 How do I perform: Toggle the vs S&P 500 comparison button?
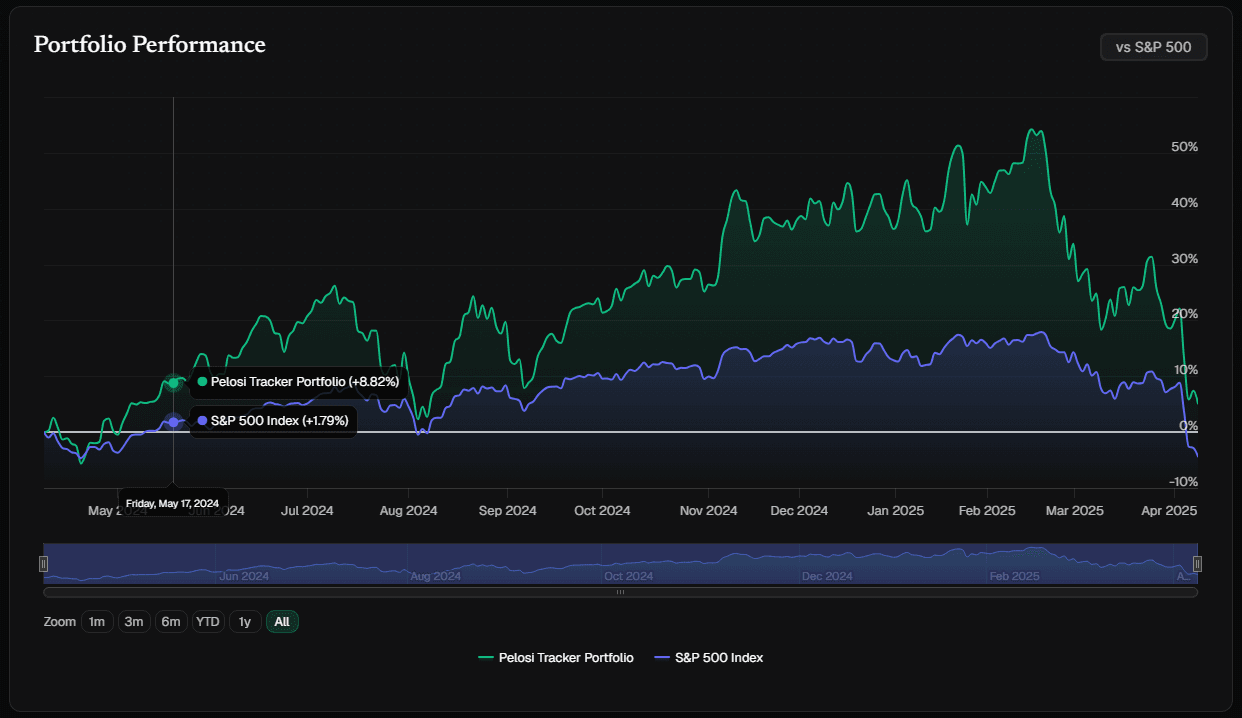(1153, 47)
